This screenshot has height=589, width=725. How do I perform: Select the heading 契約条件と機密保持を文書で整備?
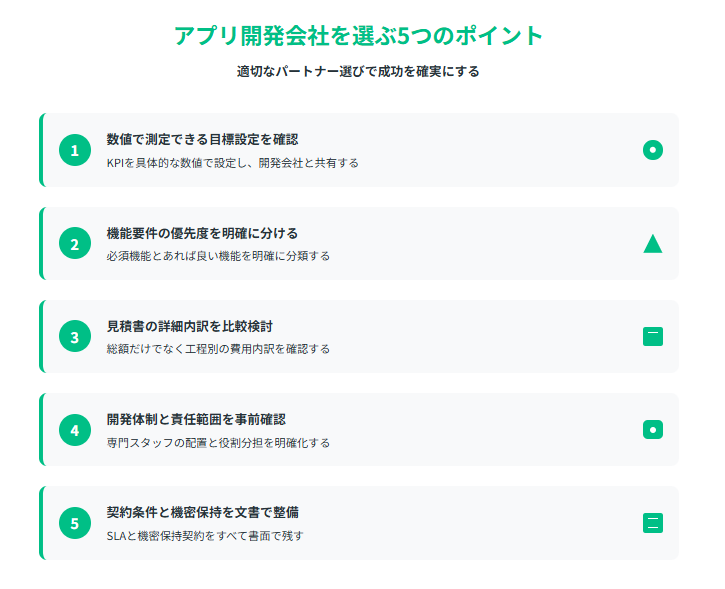point(203,512)
